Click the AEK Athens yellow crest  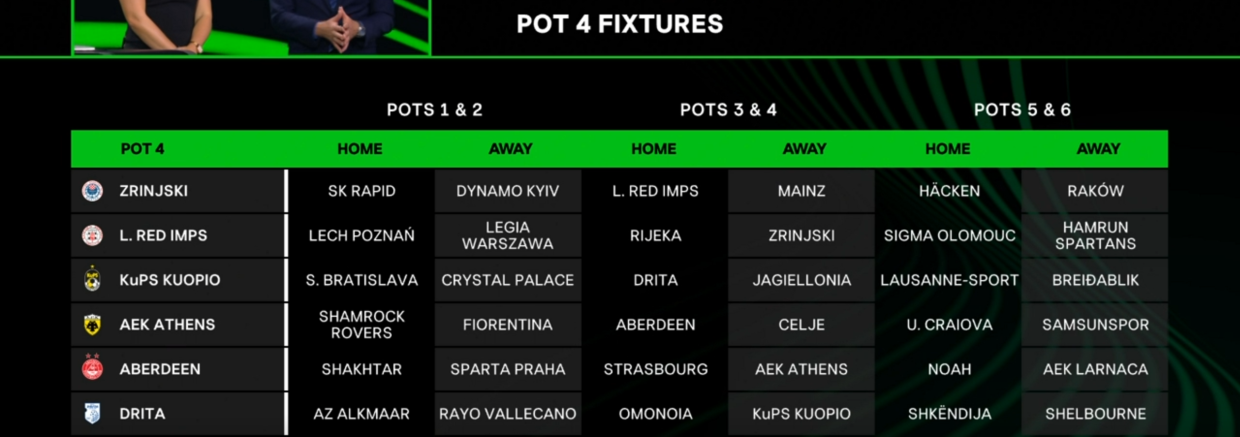(92, 325)
